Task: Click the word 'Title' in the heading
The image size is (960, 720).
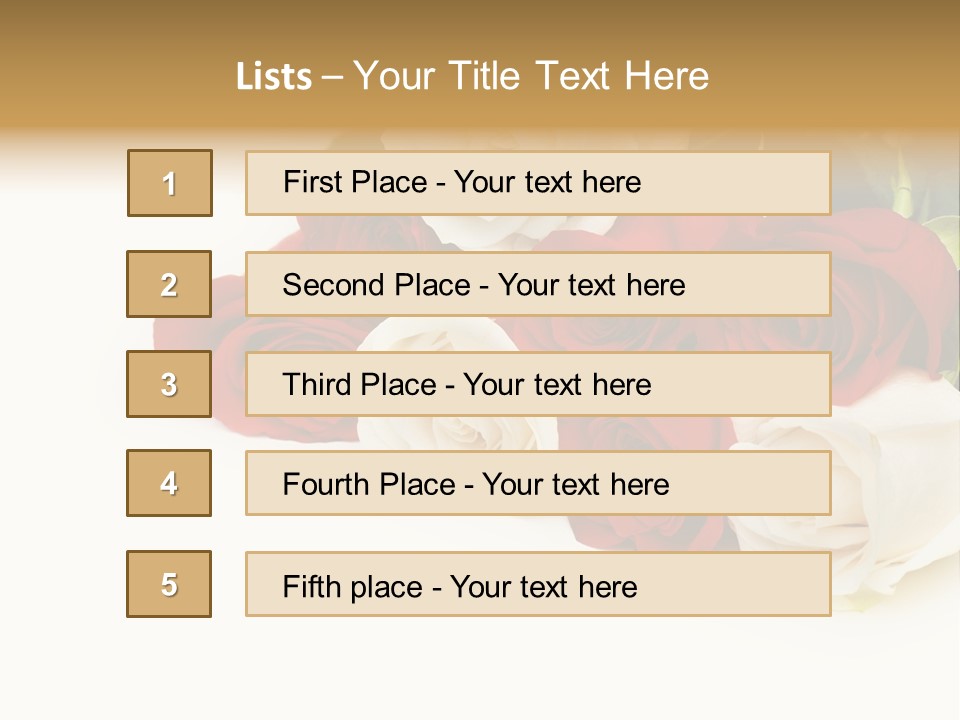Action: pyautogui.click(x=484, y=77)
